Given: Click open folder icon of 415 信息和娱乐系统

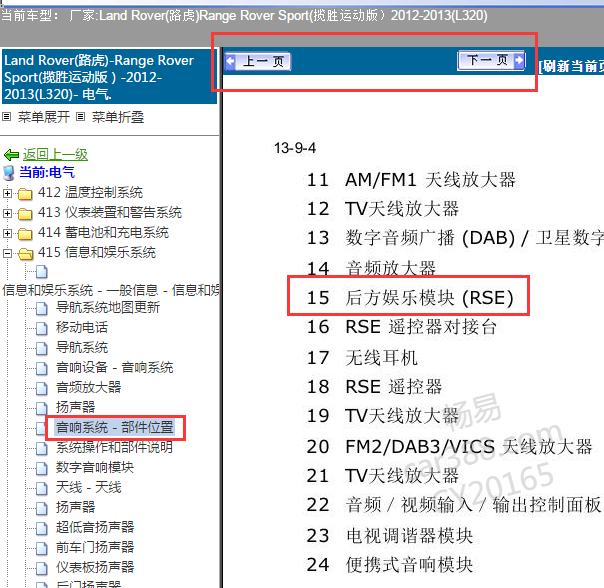Looking at the screenshot, I should click(25, 254).
